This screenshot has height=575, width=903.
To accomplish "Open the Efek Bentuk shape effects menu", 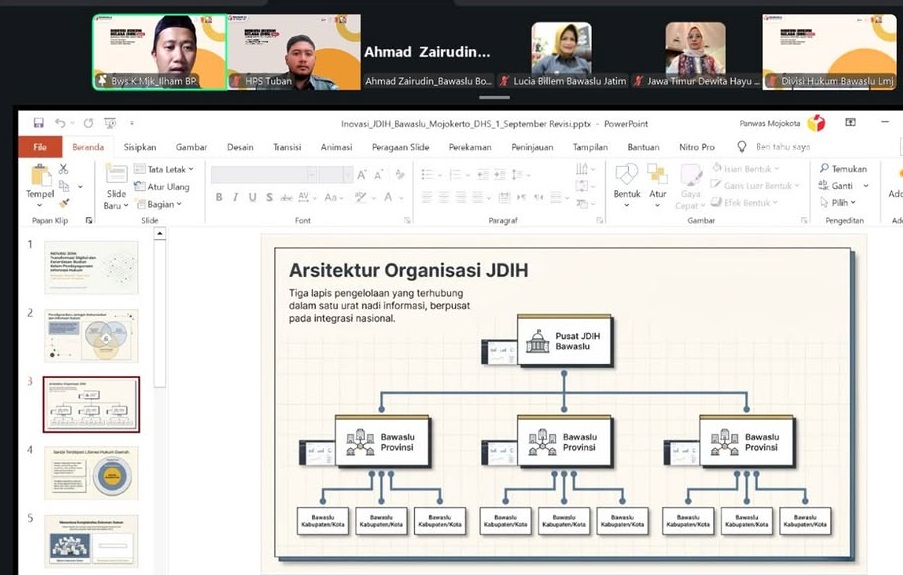I will coord(744,202).
